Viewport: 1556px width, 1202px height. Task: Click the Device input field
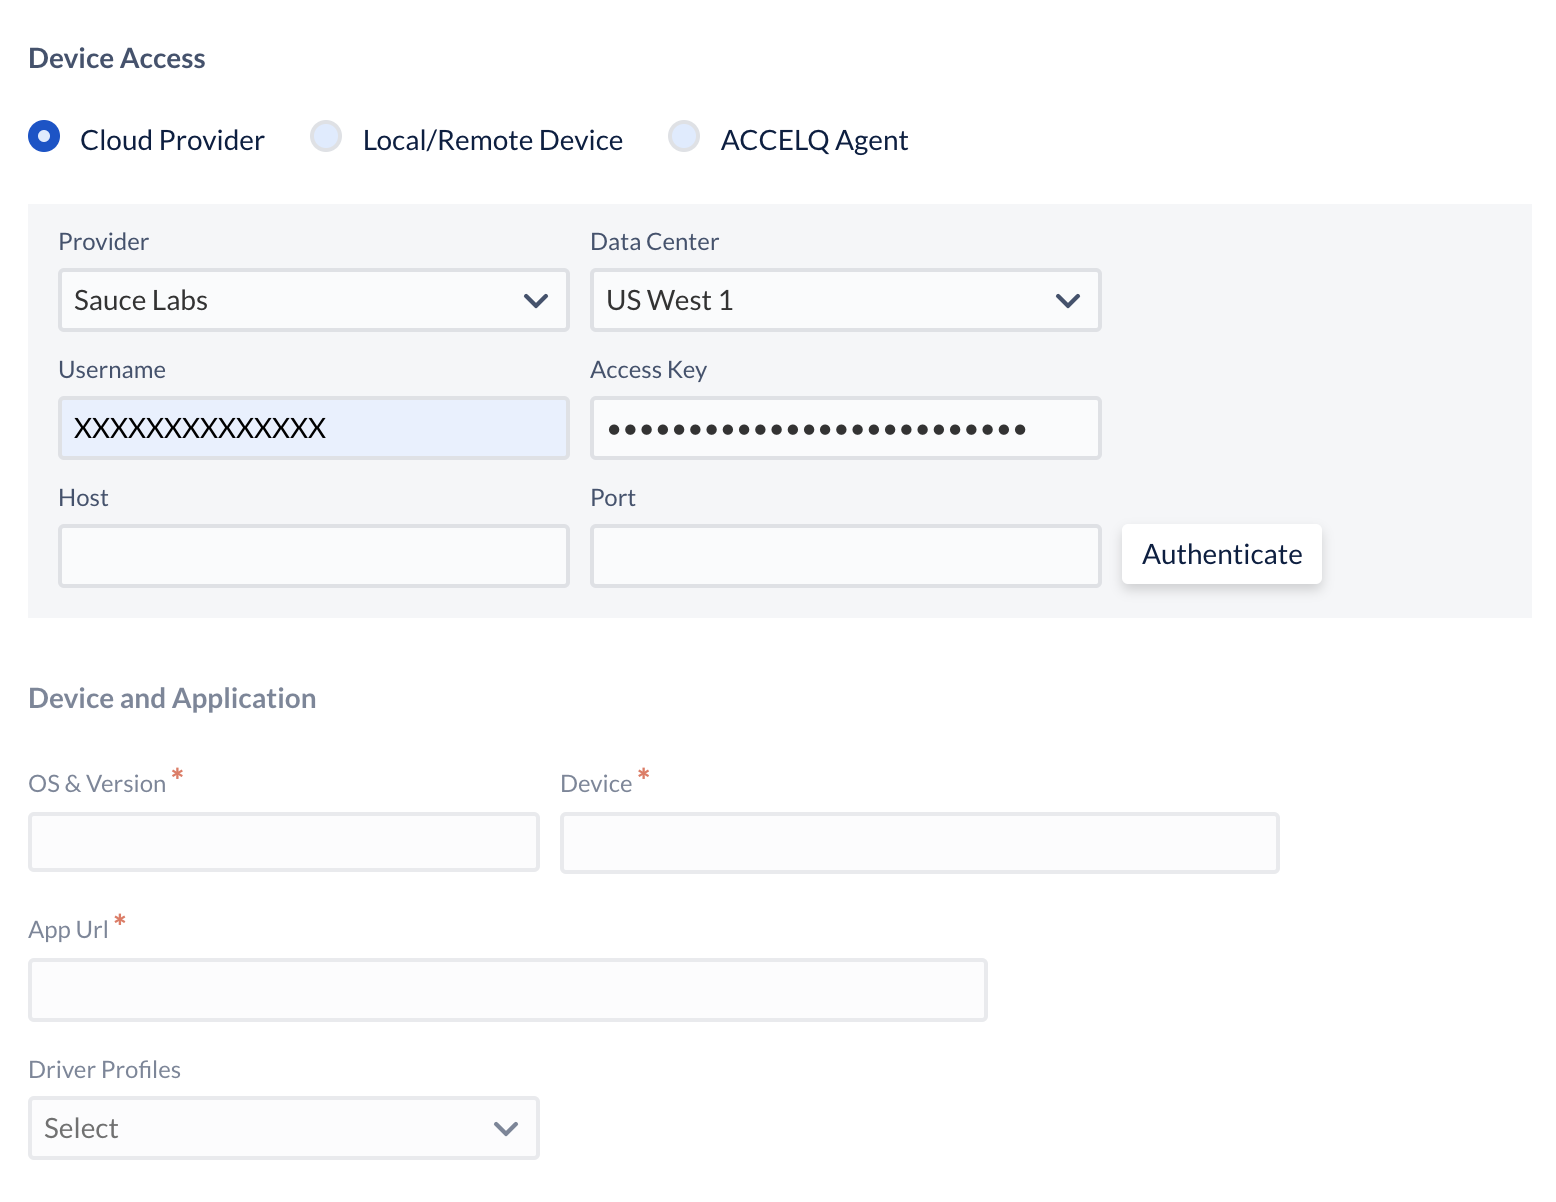click(x=920, y=843)
